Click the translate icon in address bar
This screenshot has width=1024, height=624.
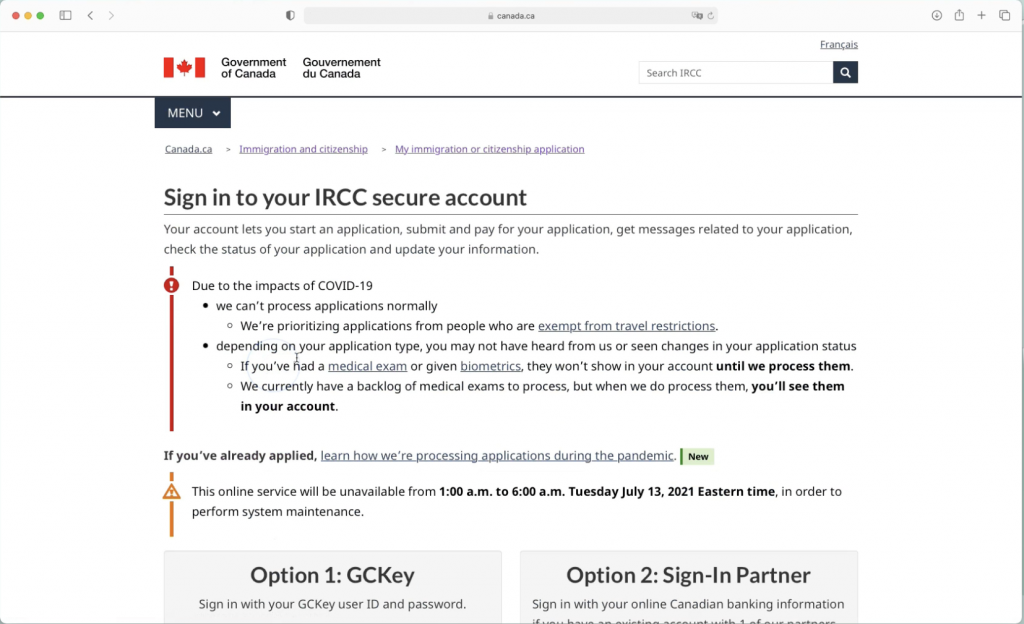pos(697,16)
